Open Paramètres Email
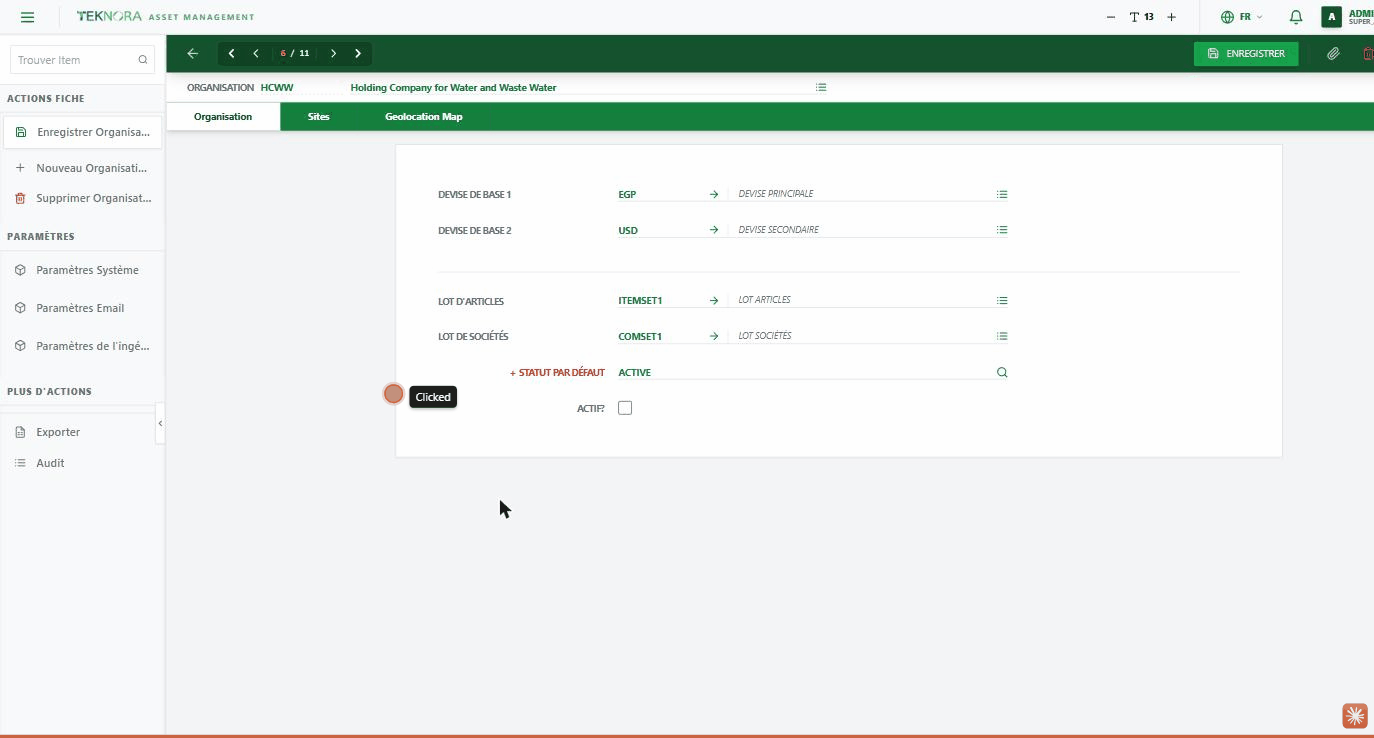 [x=82, y=308]
